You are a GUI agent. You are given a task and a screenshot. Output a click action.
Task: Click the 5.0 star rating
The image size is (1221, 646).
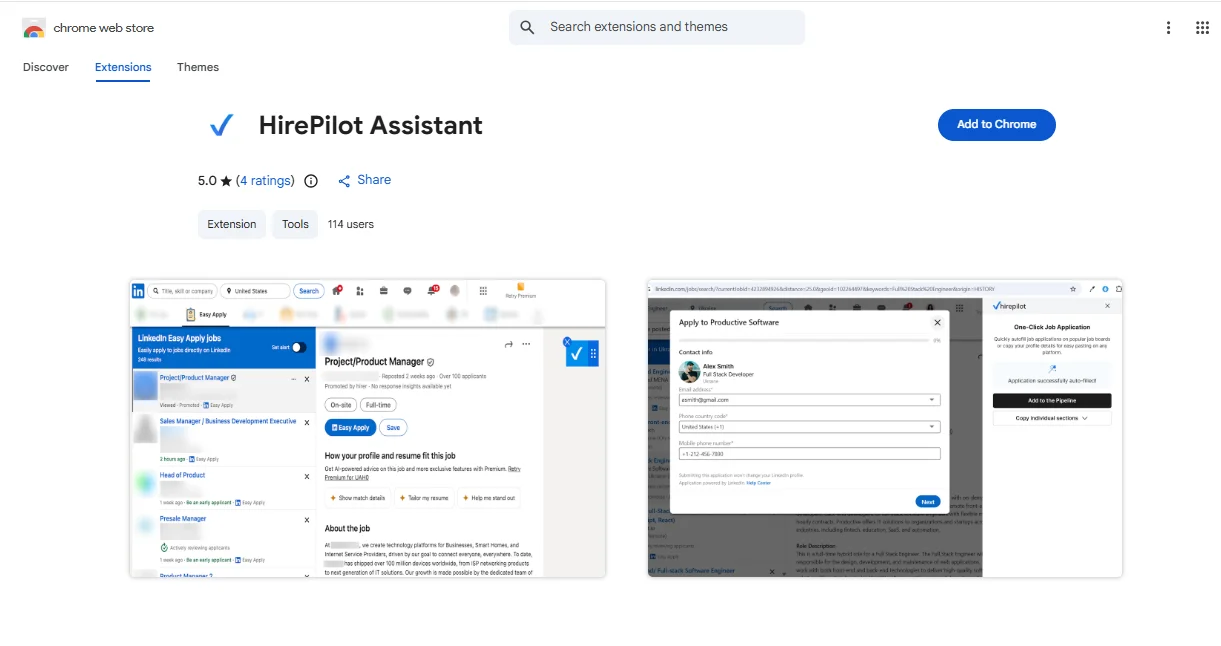(215, 181)
